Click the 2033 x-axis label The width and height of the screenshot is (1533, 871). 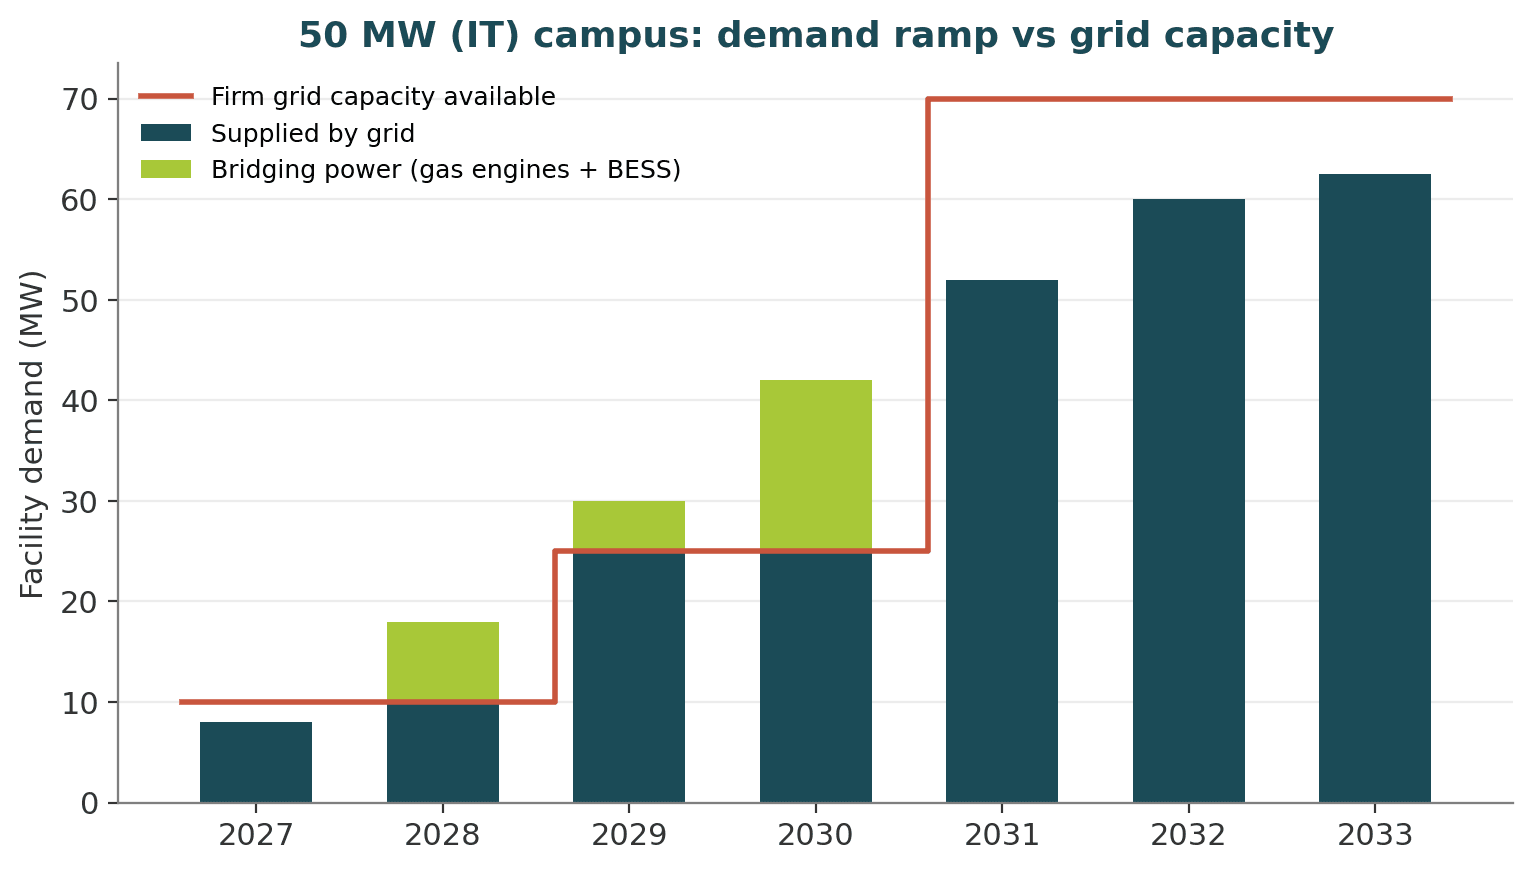pos(1375,835)
